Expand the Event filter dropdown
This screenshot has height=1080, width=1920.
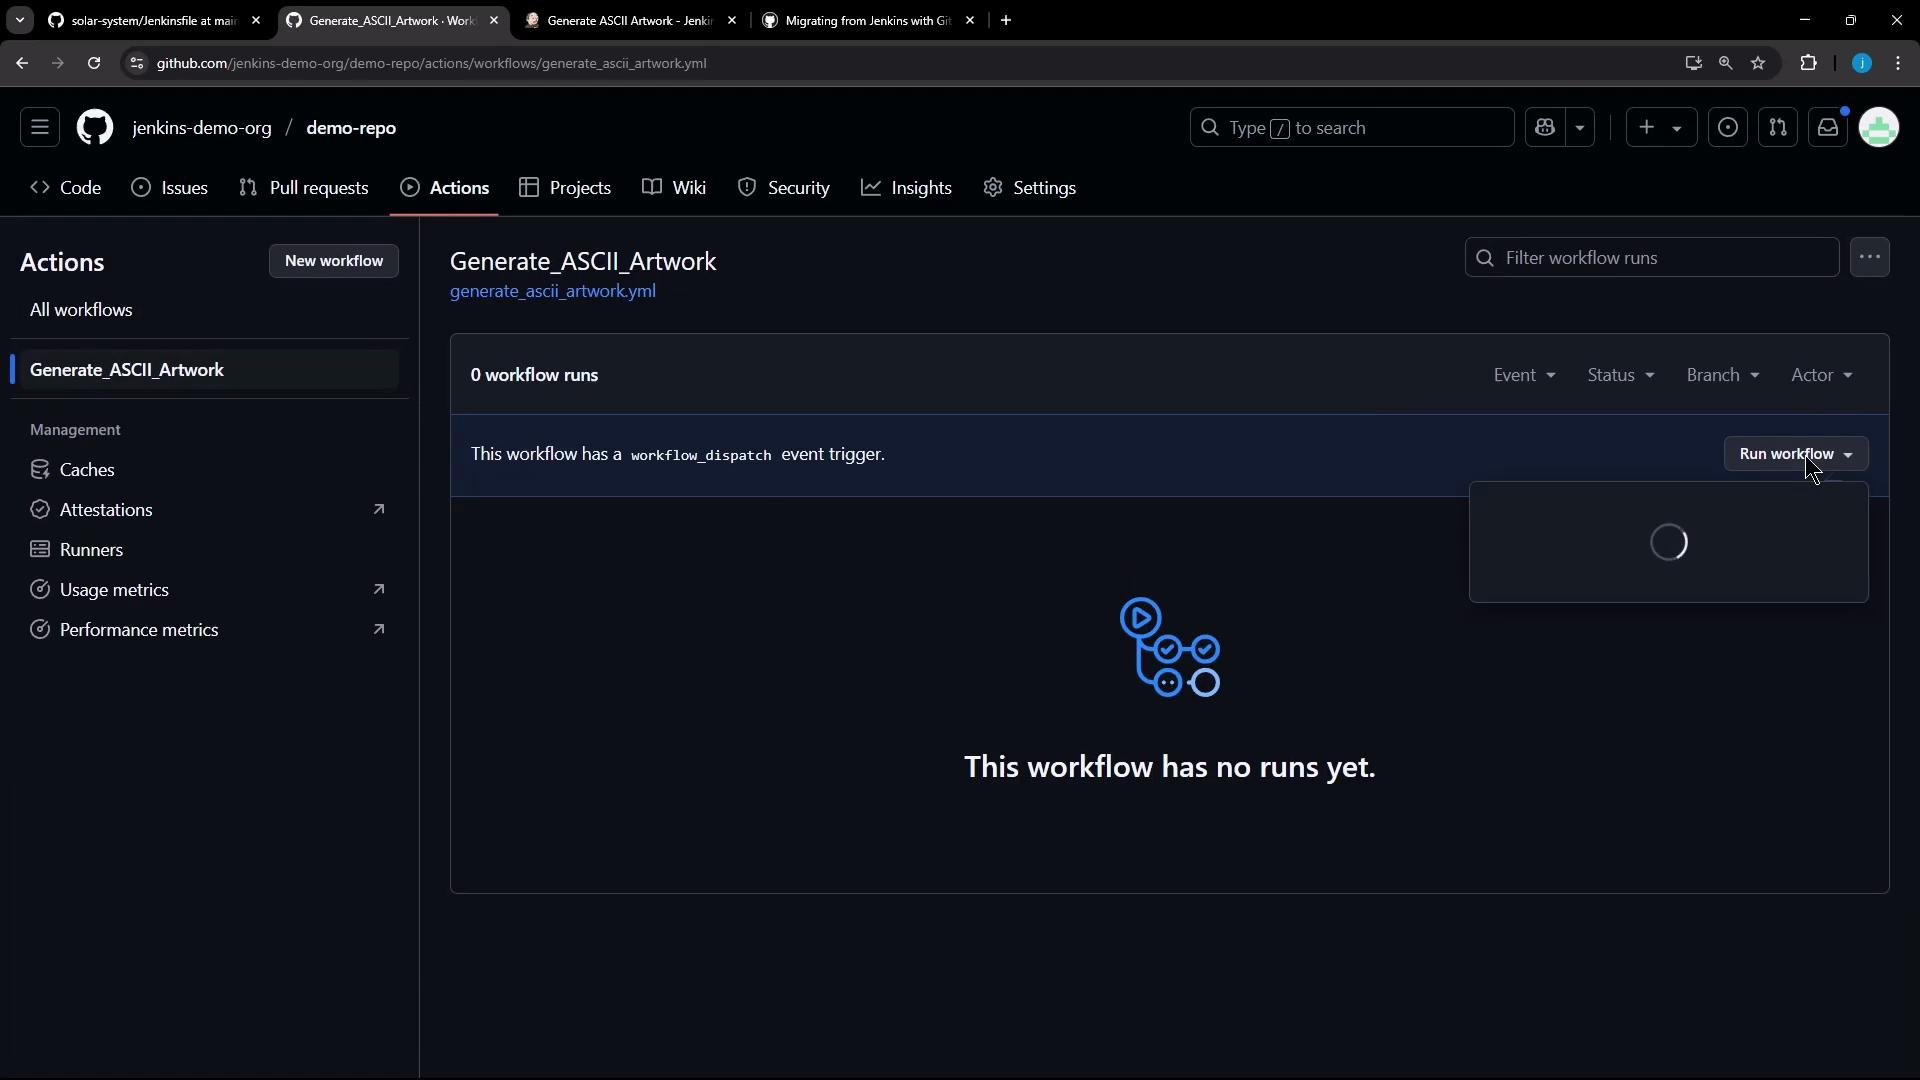[1524, 375]
